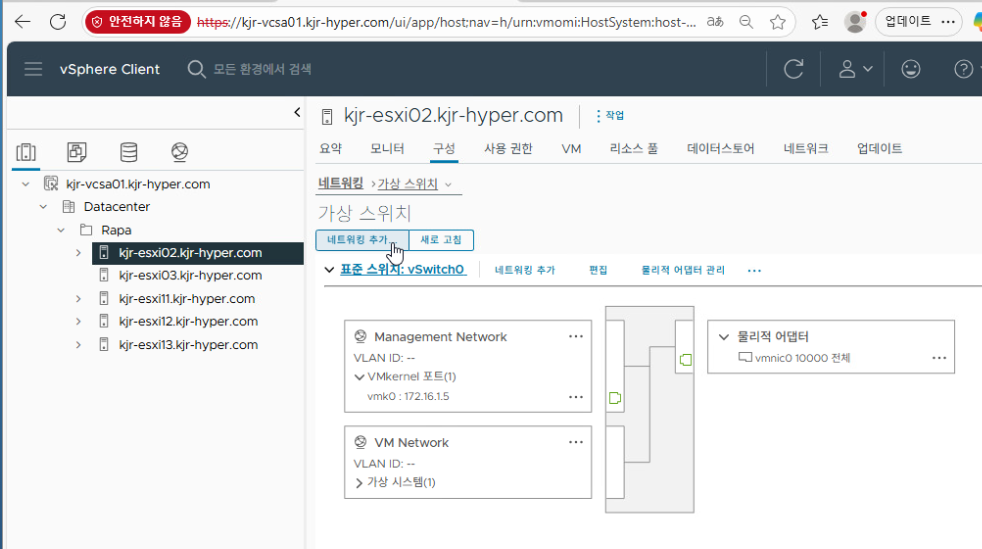Click the vSphere Client title
Viewport: 982px width, 549px height.
110,69
